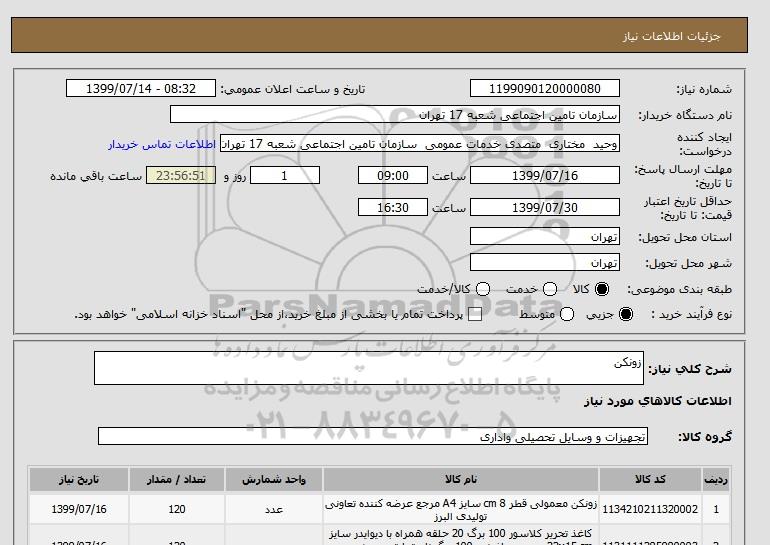The image size is (770, 545).
Task: Click the buyer organization name field
Action: (x=395, y=114)
